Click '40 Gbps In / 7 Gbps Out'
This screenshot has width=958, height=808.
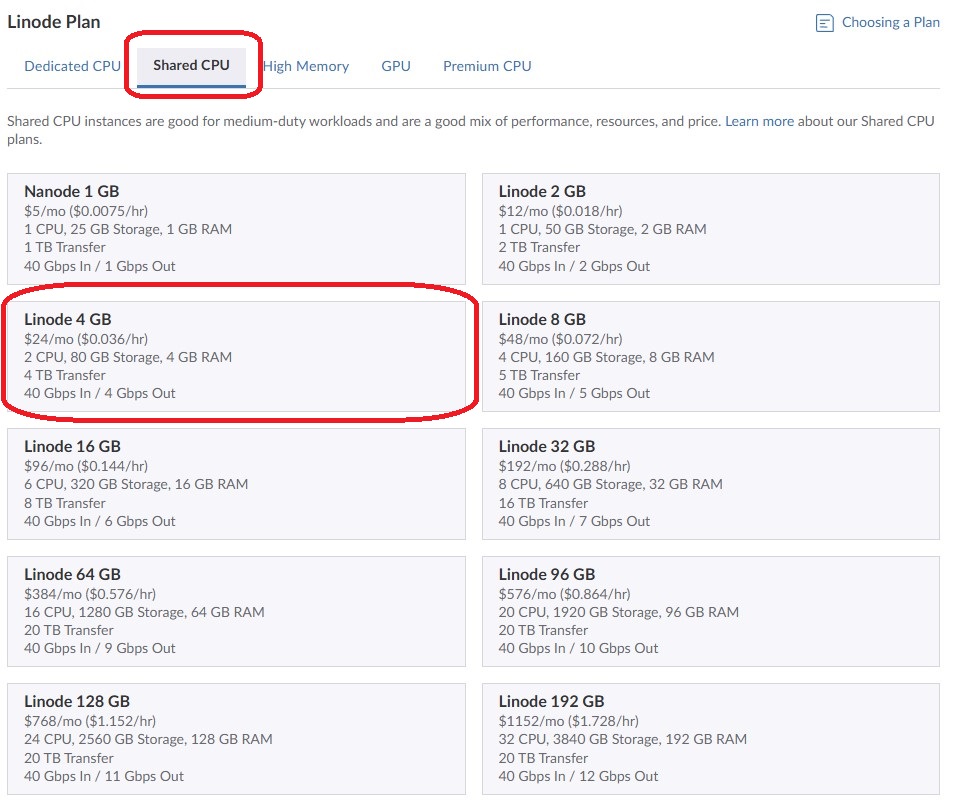click(x=574, y=521)
